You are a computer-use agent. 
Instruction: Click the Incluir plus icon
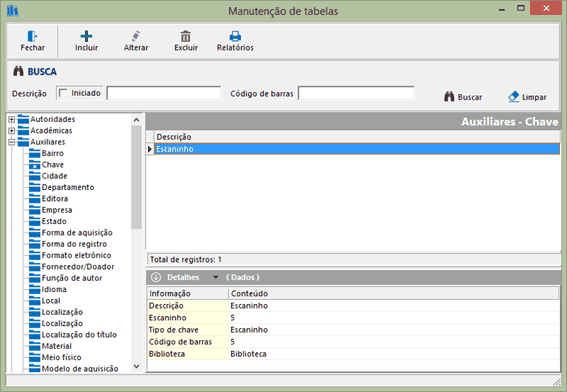coord(86,36)
